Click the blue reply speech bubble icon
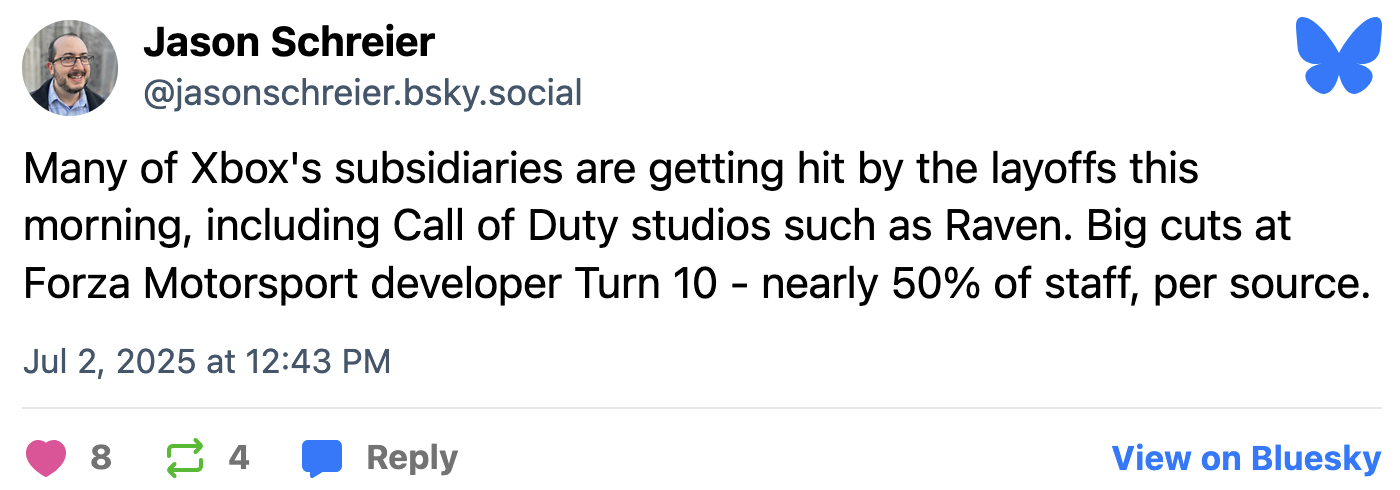This screenshot has width=1400, height=490. tap(322, 458)
